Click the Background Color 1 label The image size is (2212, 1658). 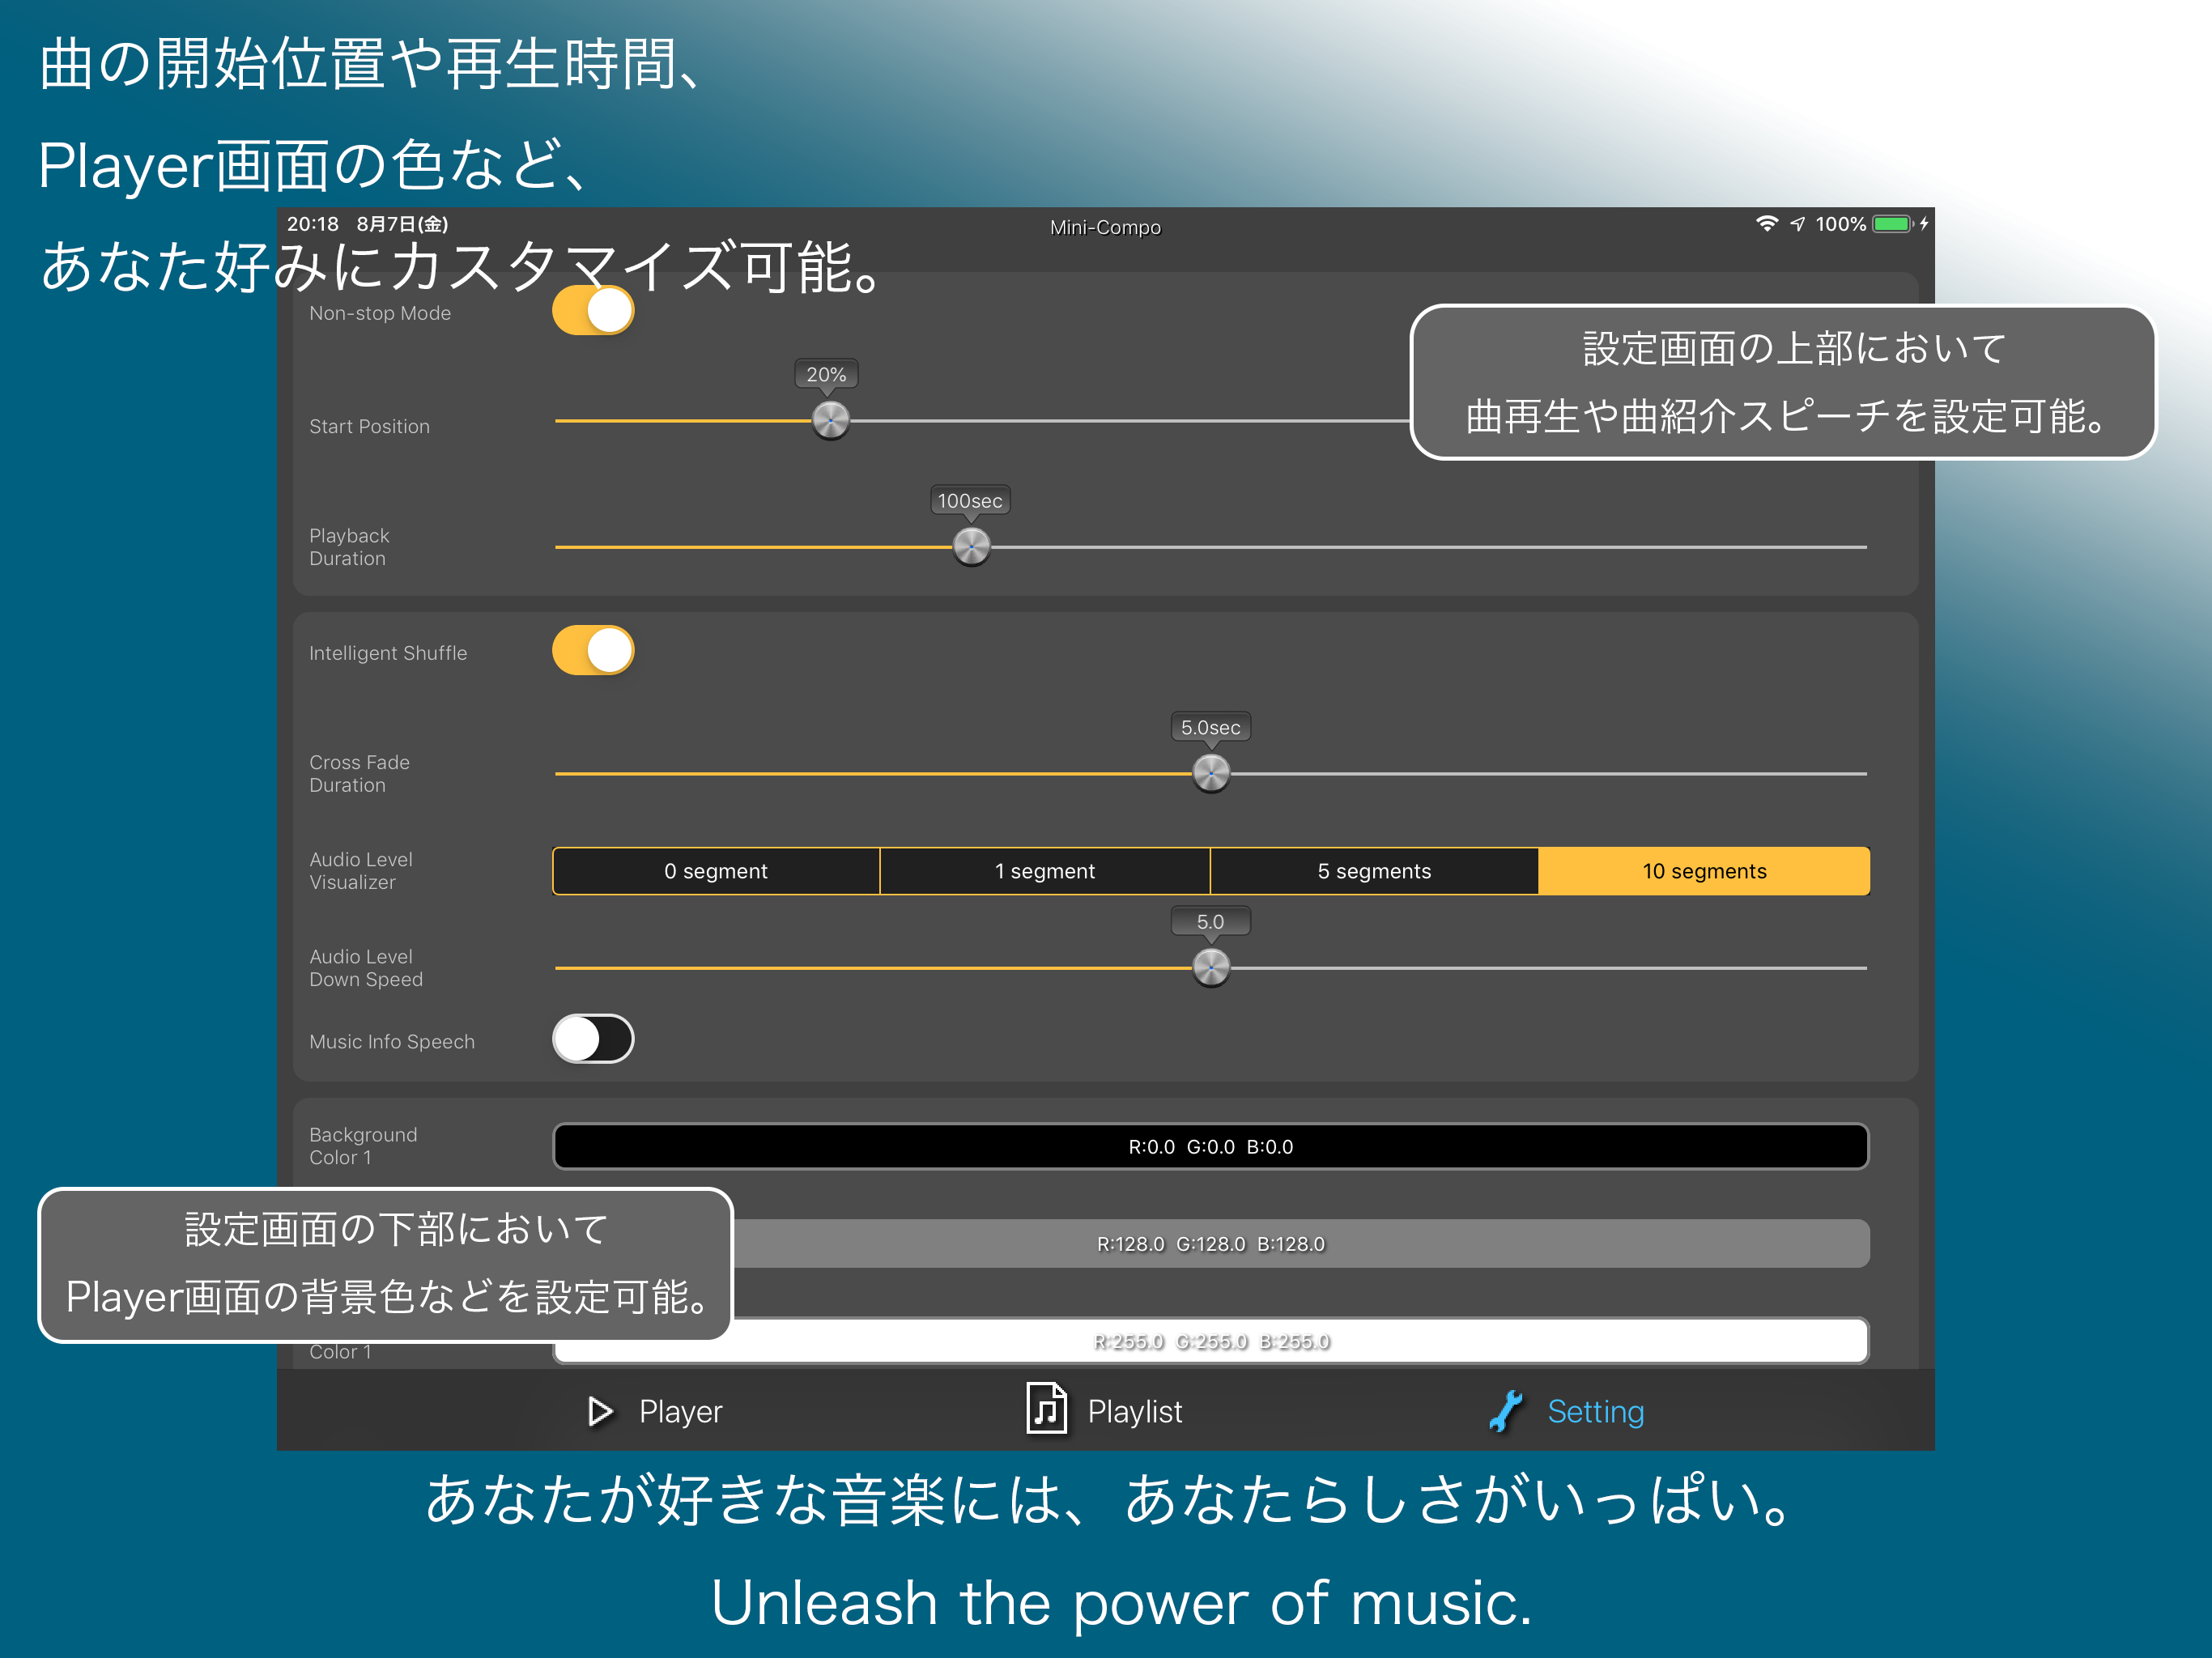click(363, 1145)
